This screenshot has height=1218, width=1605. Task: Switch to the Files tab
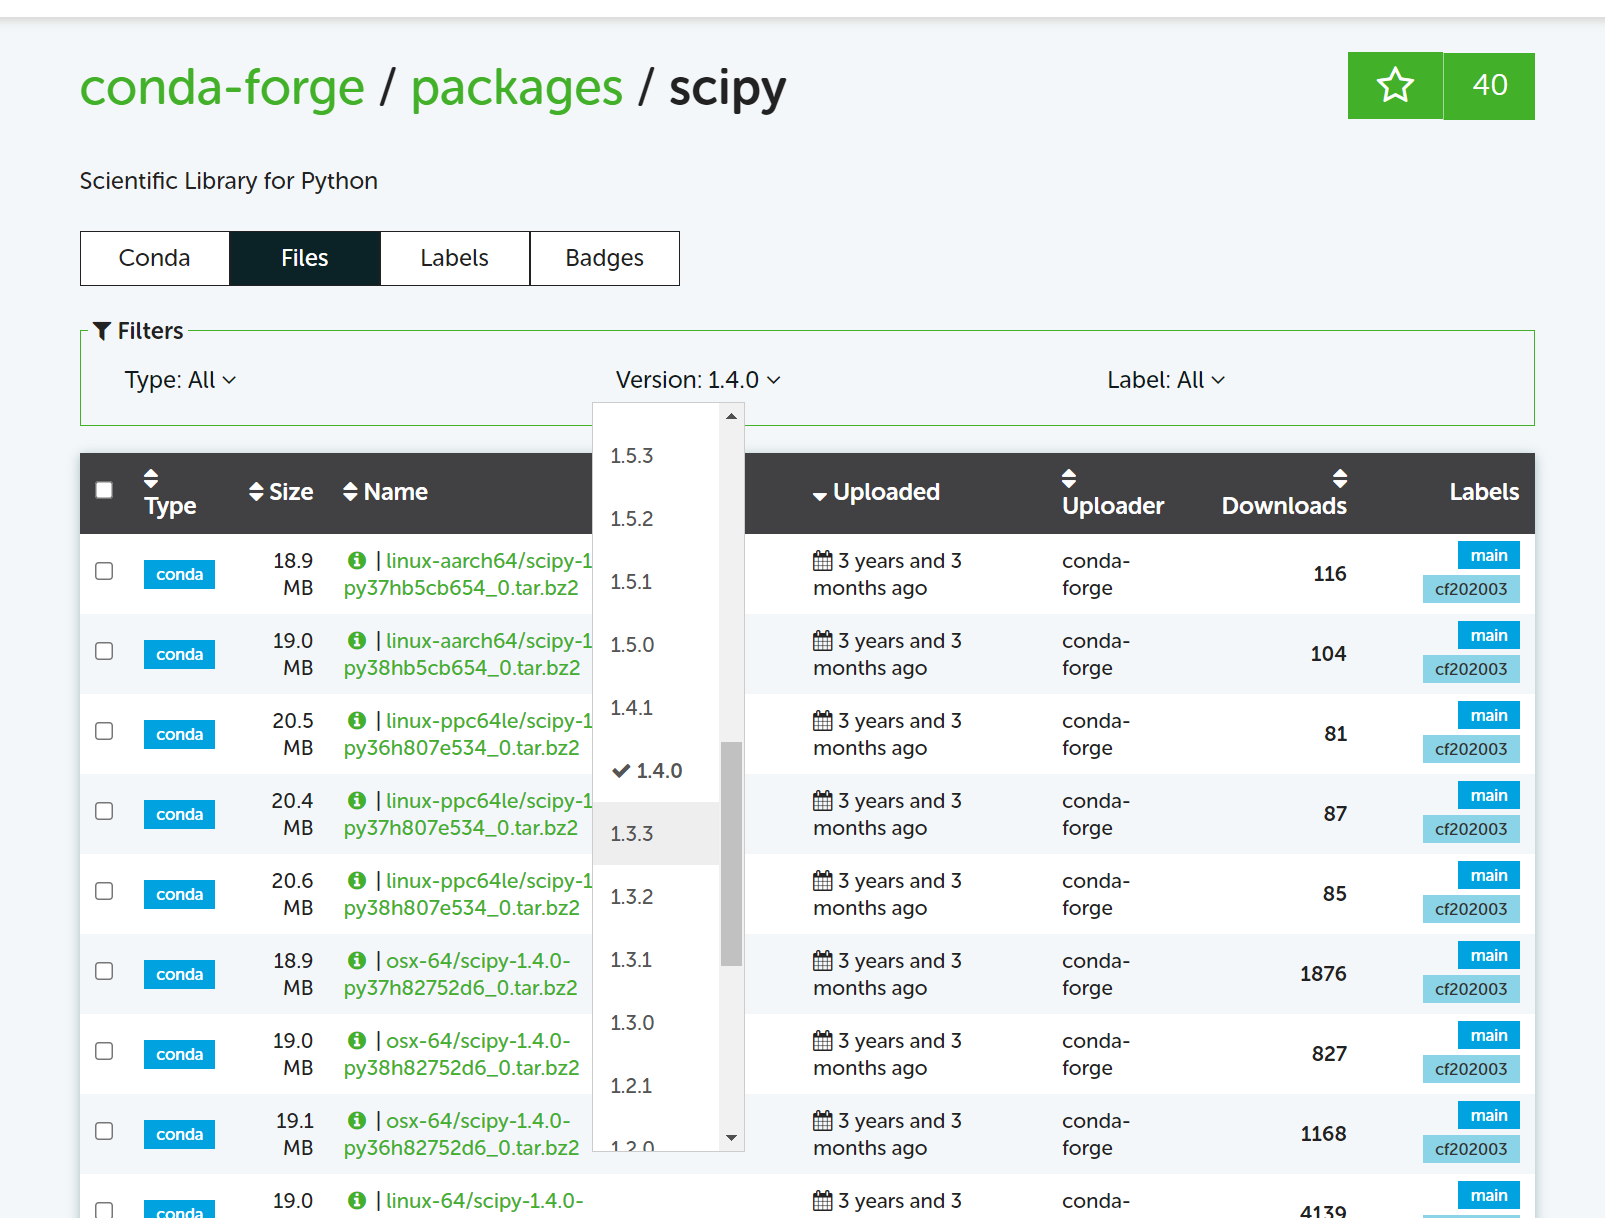click(x=305, y=258)
